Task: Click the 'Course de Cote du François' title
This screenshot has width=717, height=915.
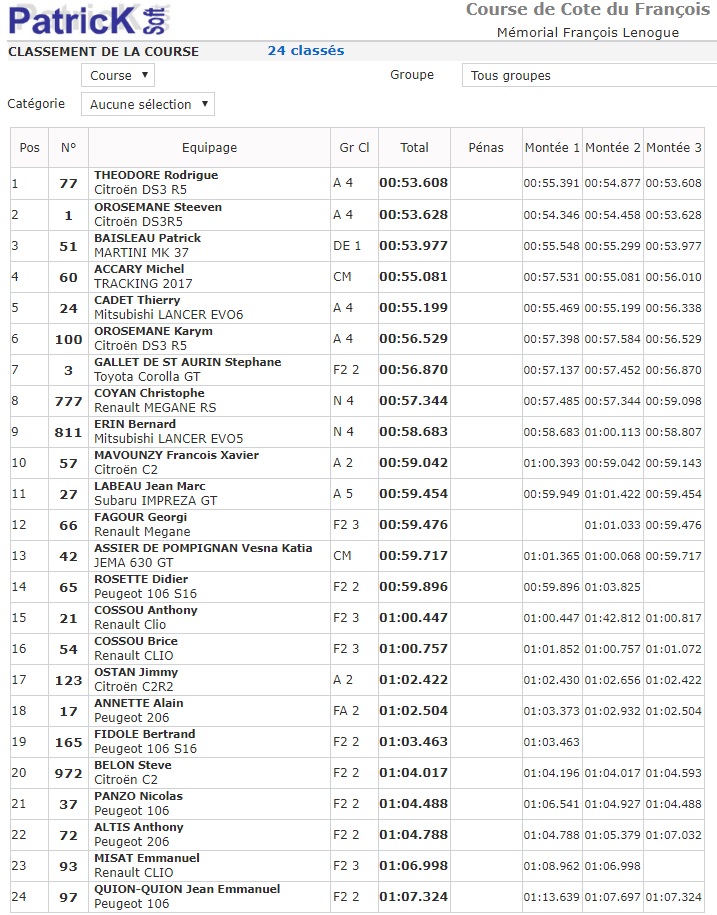Action: [588, 10]
